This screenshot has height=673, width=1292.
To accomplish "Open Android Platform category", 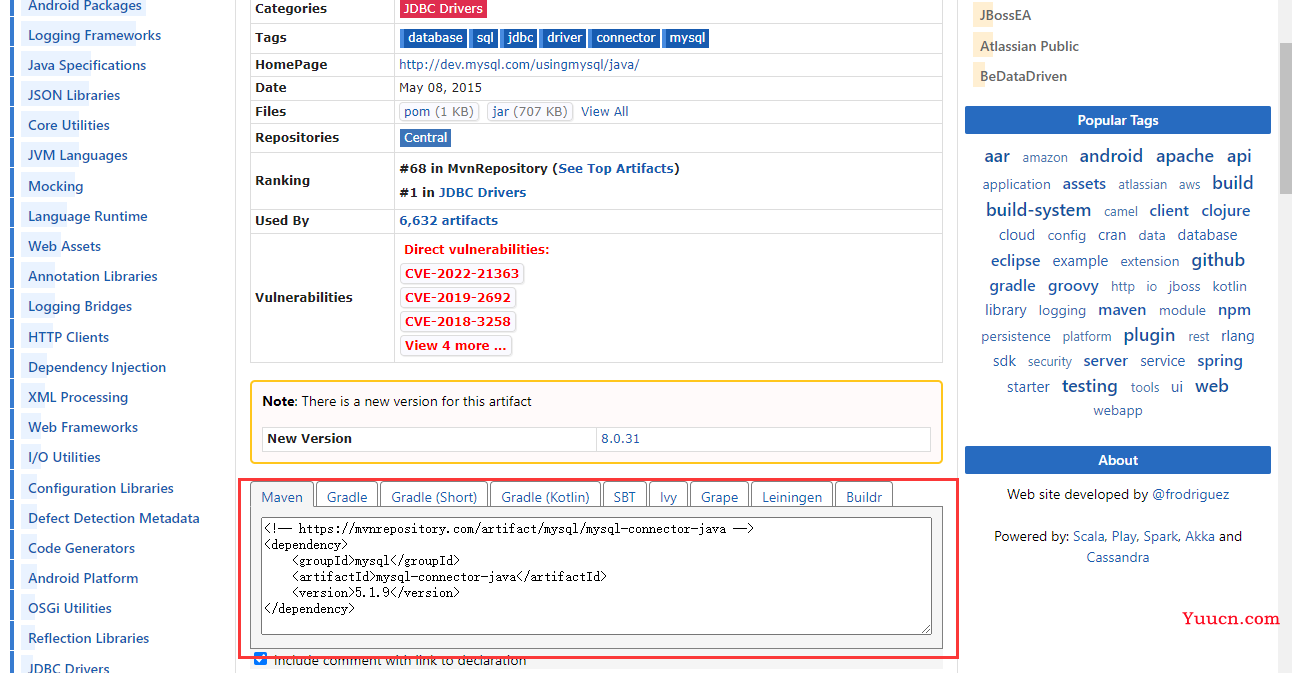I will coord(83,578).
